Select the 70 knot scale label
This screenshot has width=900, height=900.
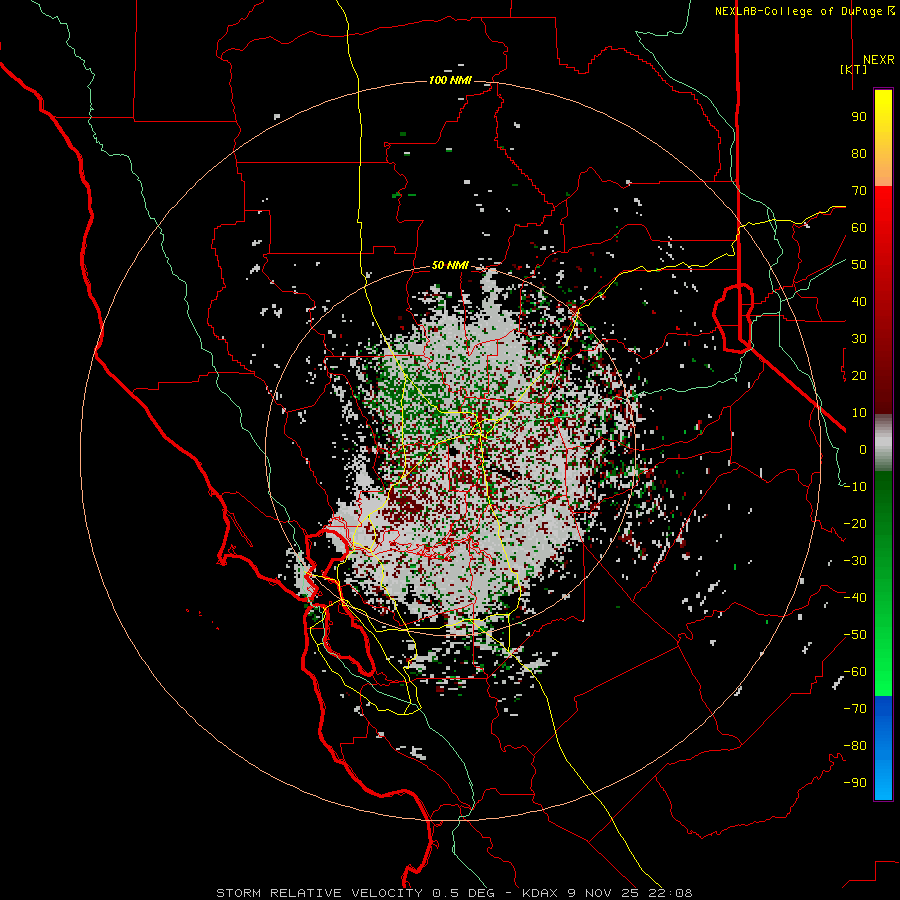coord(859,191)
